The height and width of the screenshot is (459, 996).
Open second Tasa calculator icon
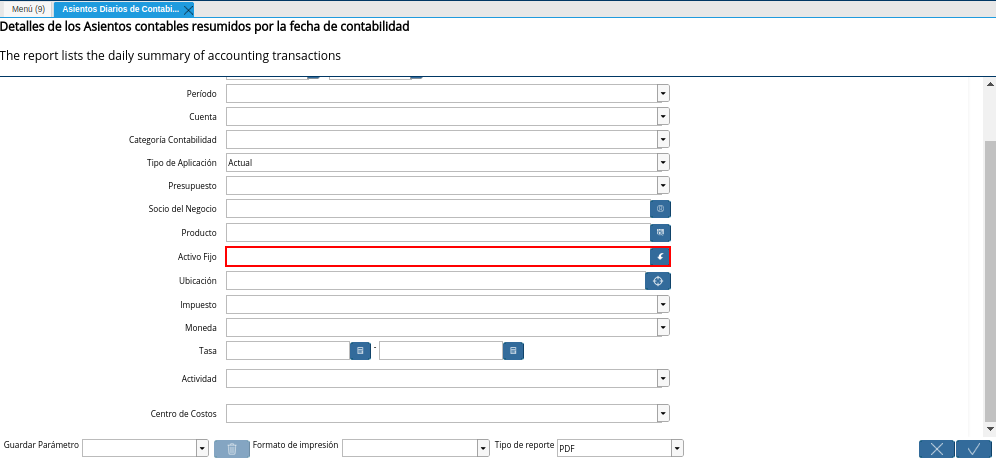click(513, 350)
